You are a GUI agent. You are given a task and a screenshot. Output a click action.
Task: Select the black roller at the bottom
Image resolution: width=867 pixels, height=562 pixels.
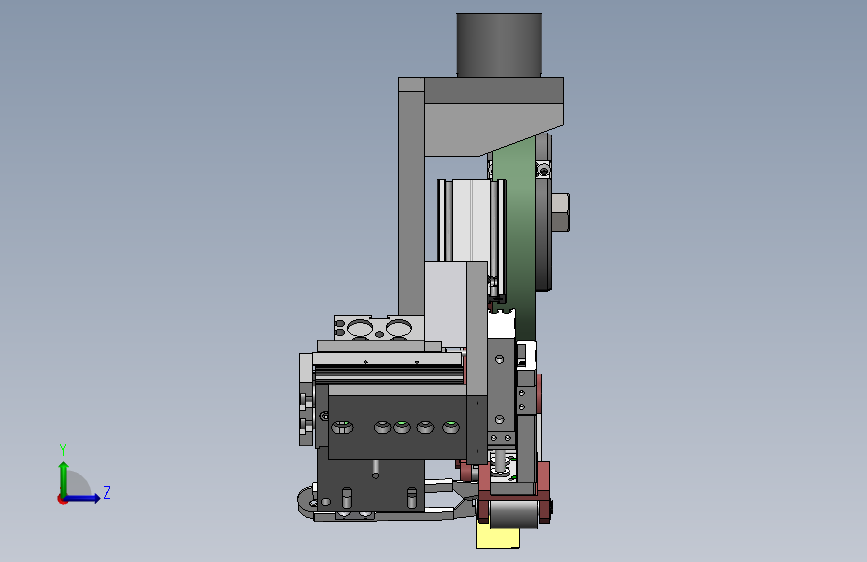pyautogui.click(x=514, y=514)
